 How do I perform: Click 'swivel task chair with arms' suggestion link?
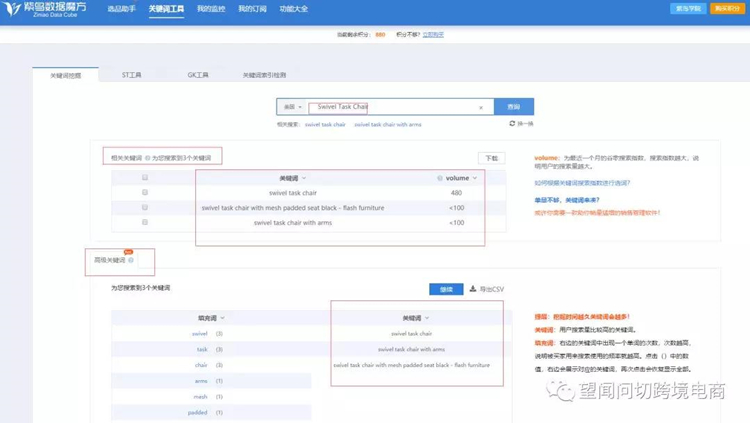[388, 125]
